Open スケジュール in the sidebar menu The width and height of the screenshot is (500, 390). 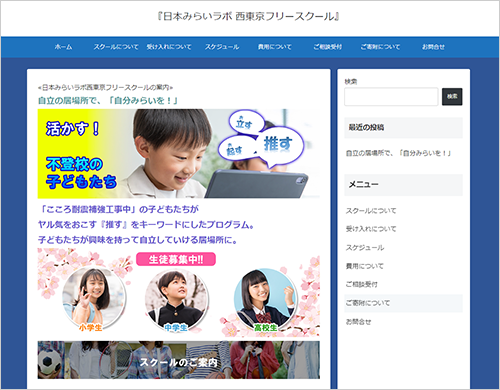coord(365,248)
